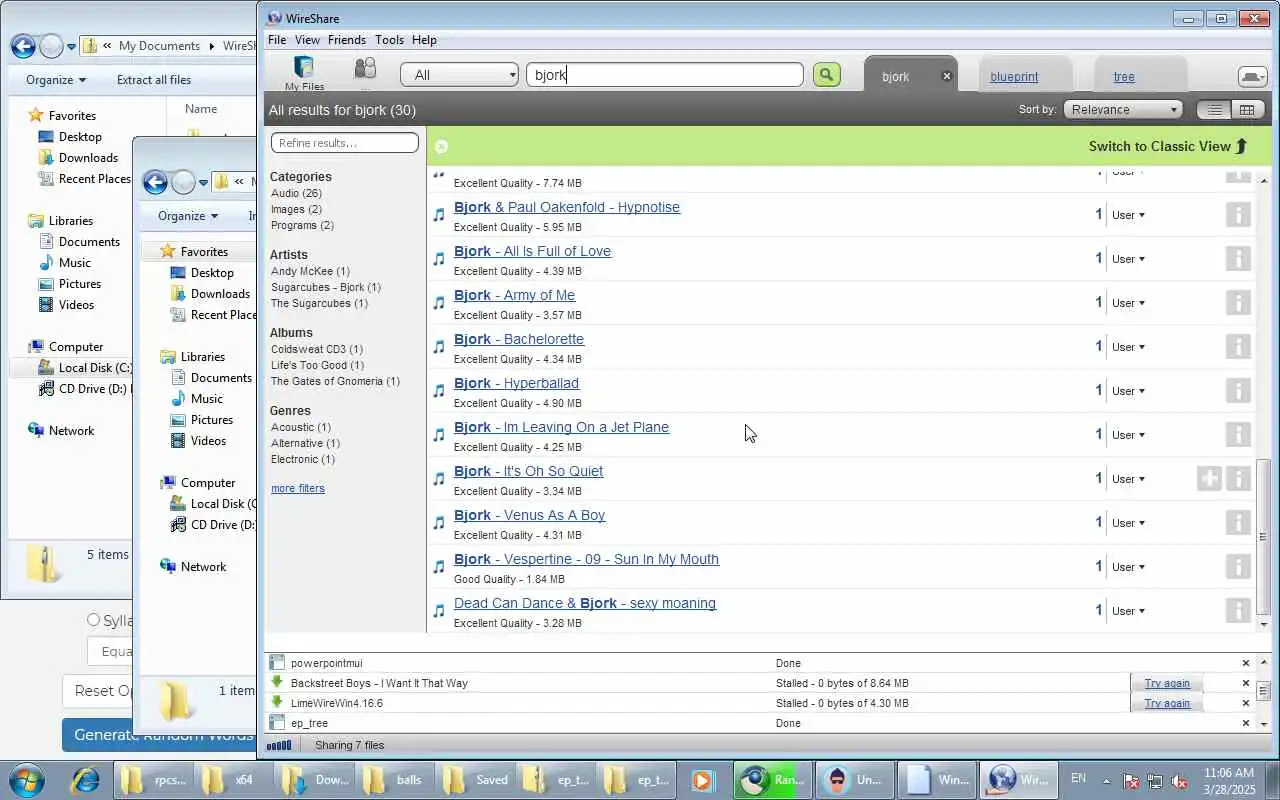
Task: Switch to the tree search tab
Action: coord(1124,77)
